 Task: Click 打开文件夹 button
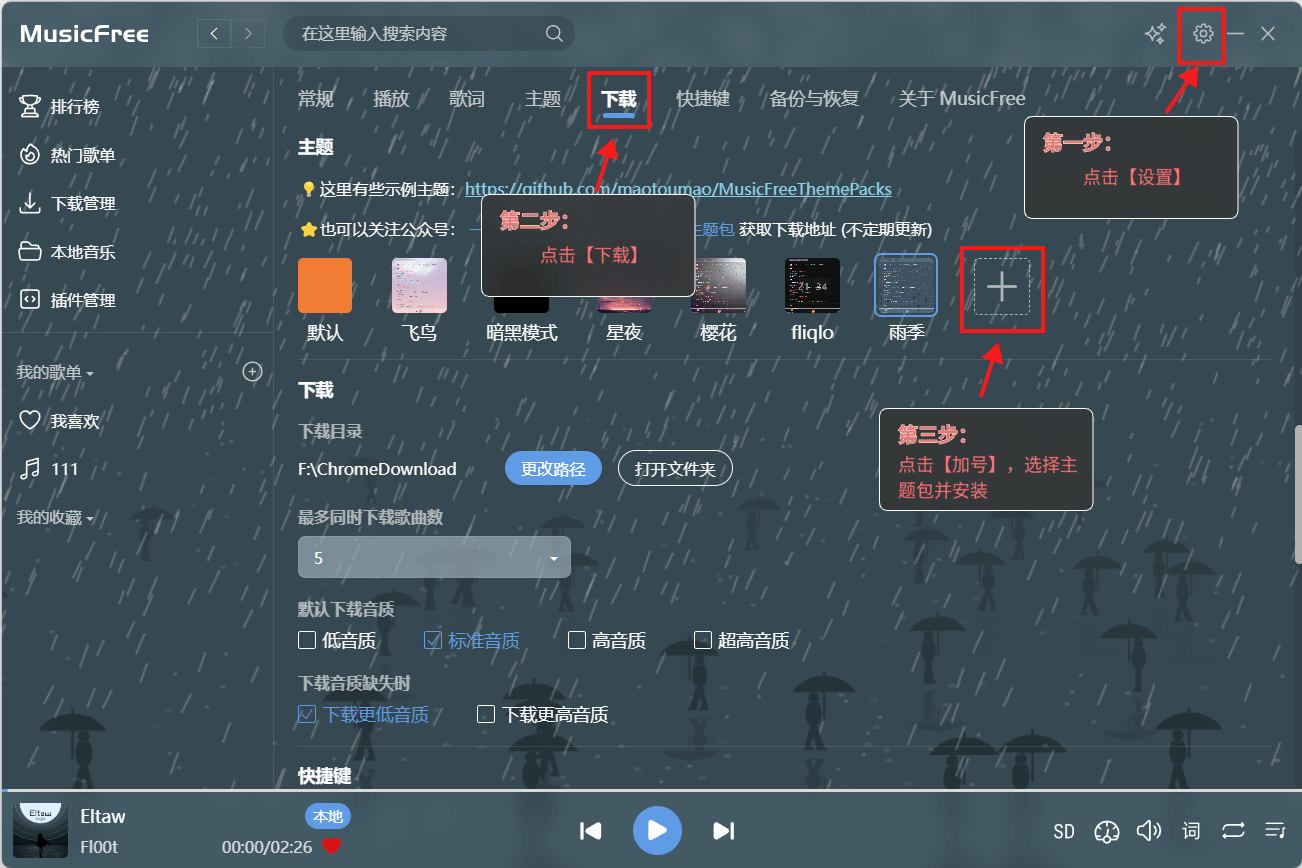tap(675, 468)
